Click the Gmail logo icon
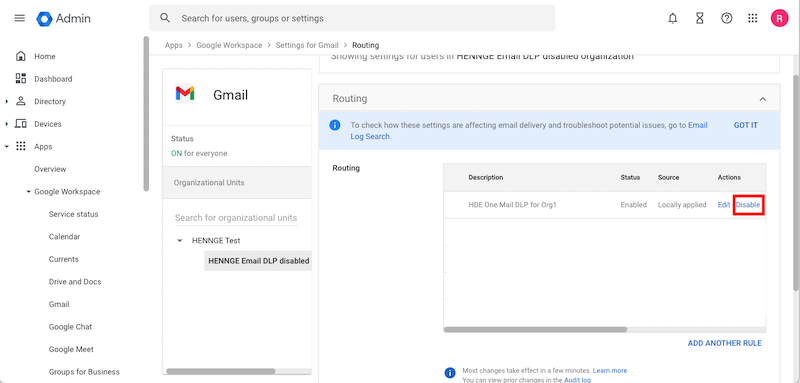800x383 pixels. click(185, 93)
